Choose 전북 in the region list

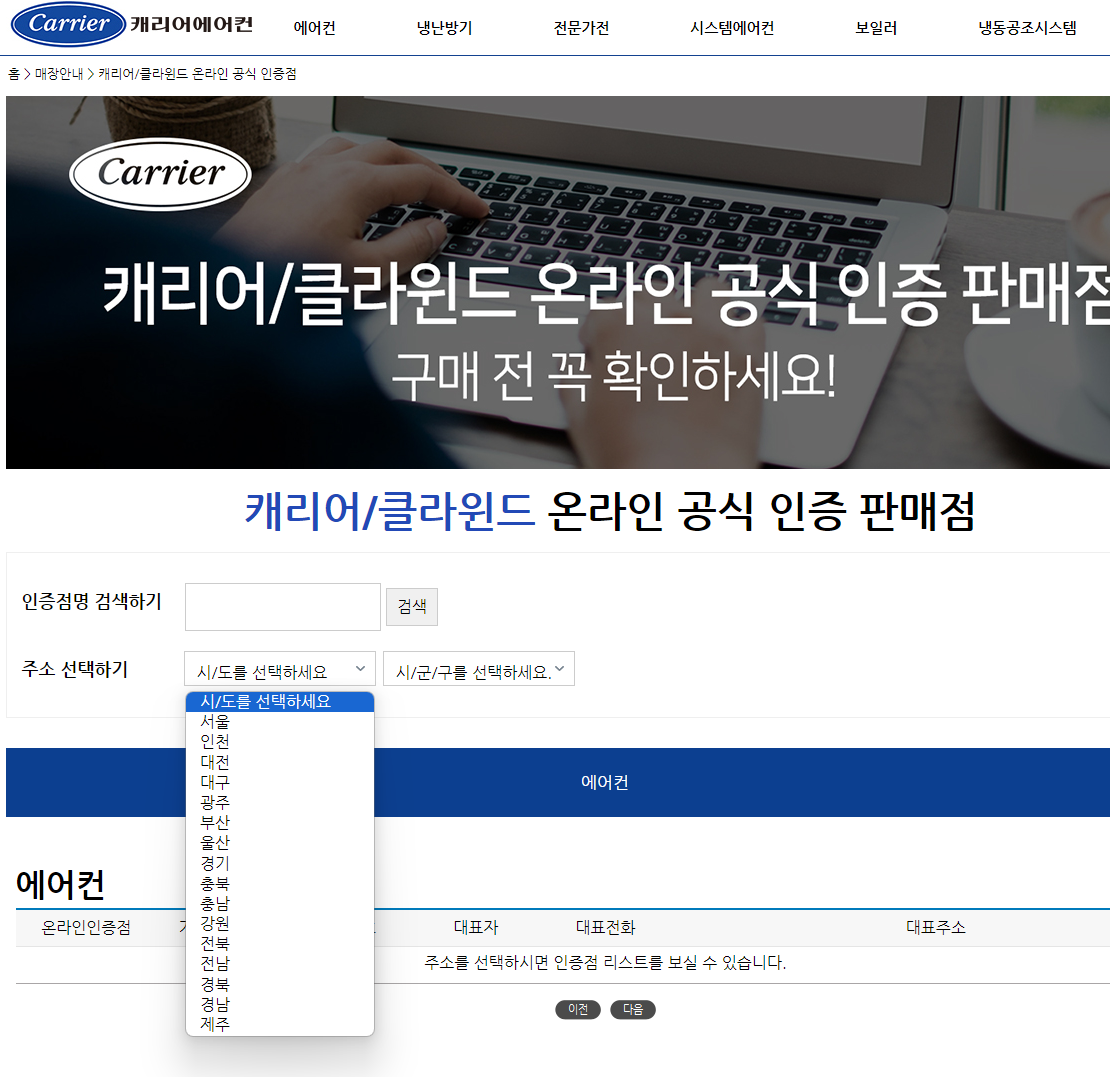pyautogui.click(x=280, y=943)
